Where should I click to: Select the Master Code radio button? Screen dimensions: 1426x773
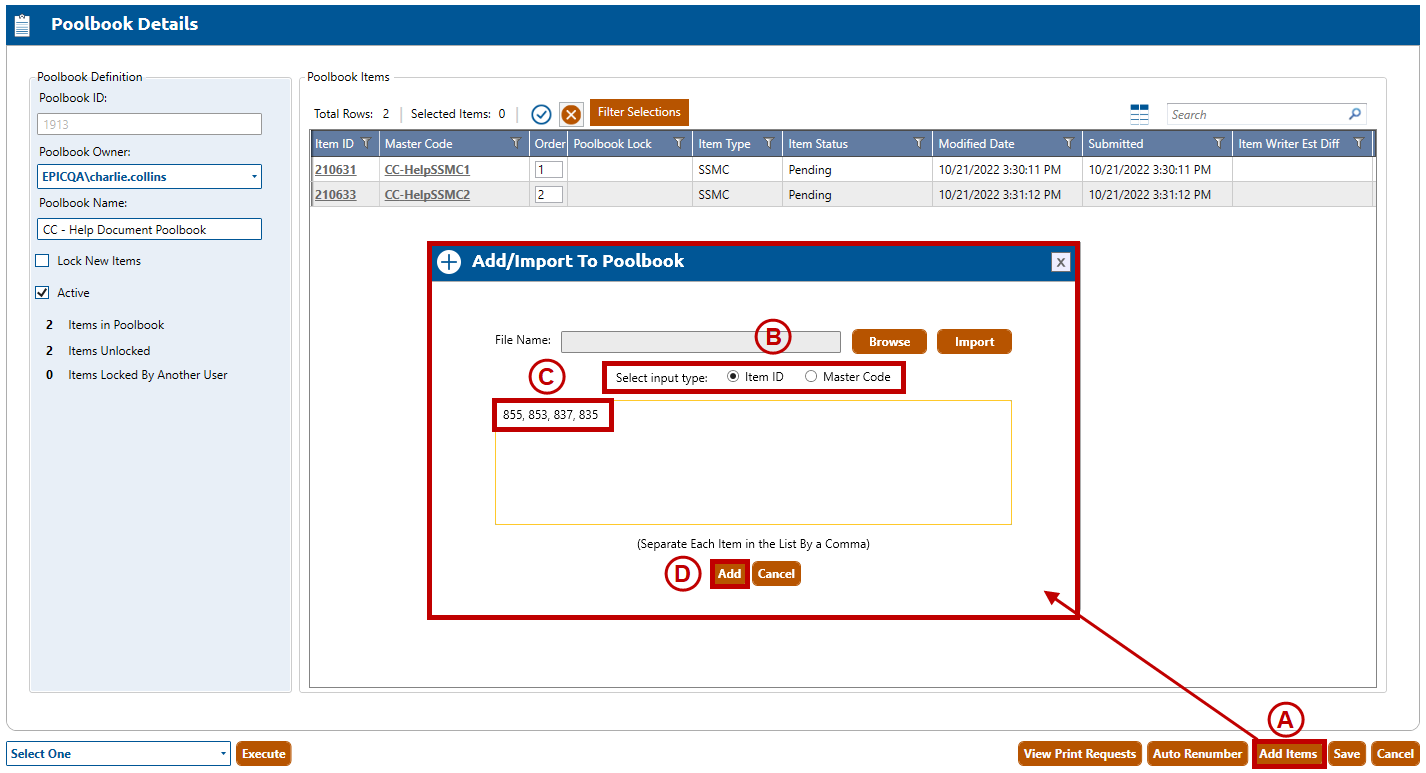click(811, 377)
